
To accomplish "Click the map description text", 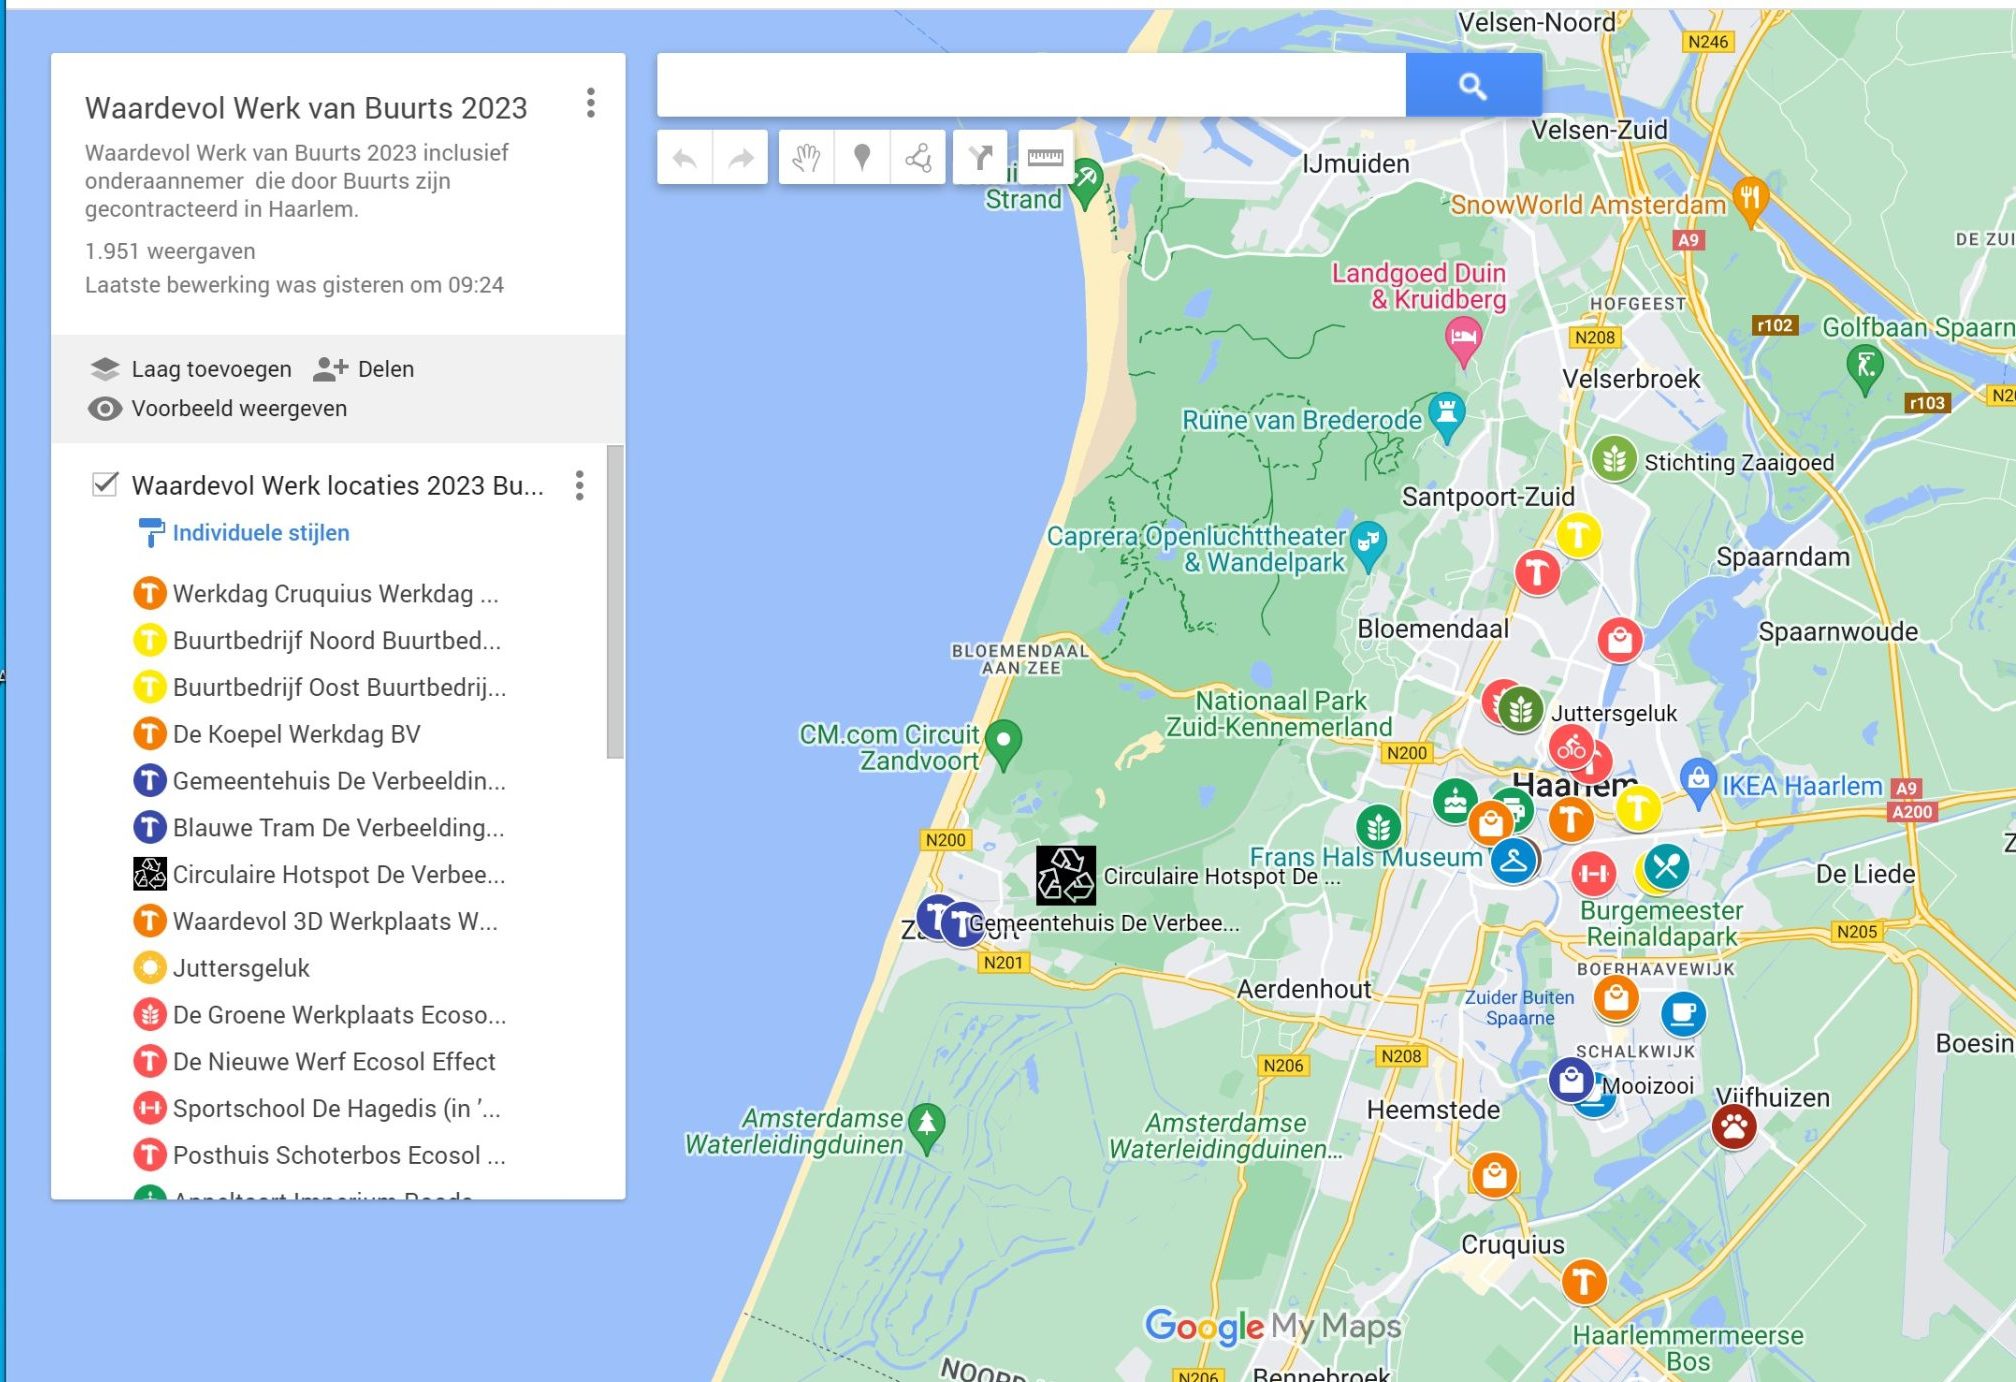I will tap(297, 181).
